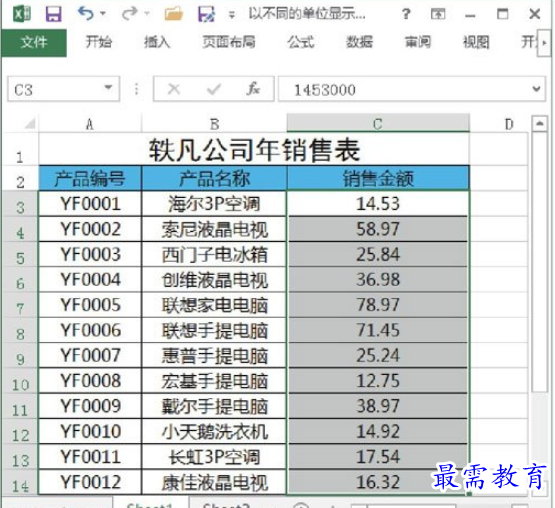Open the Help question mark
This screenshot has width=555, height=508.
point(406,15)
